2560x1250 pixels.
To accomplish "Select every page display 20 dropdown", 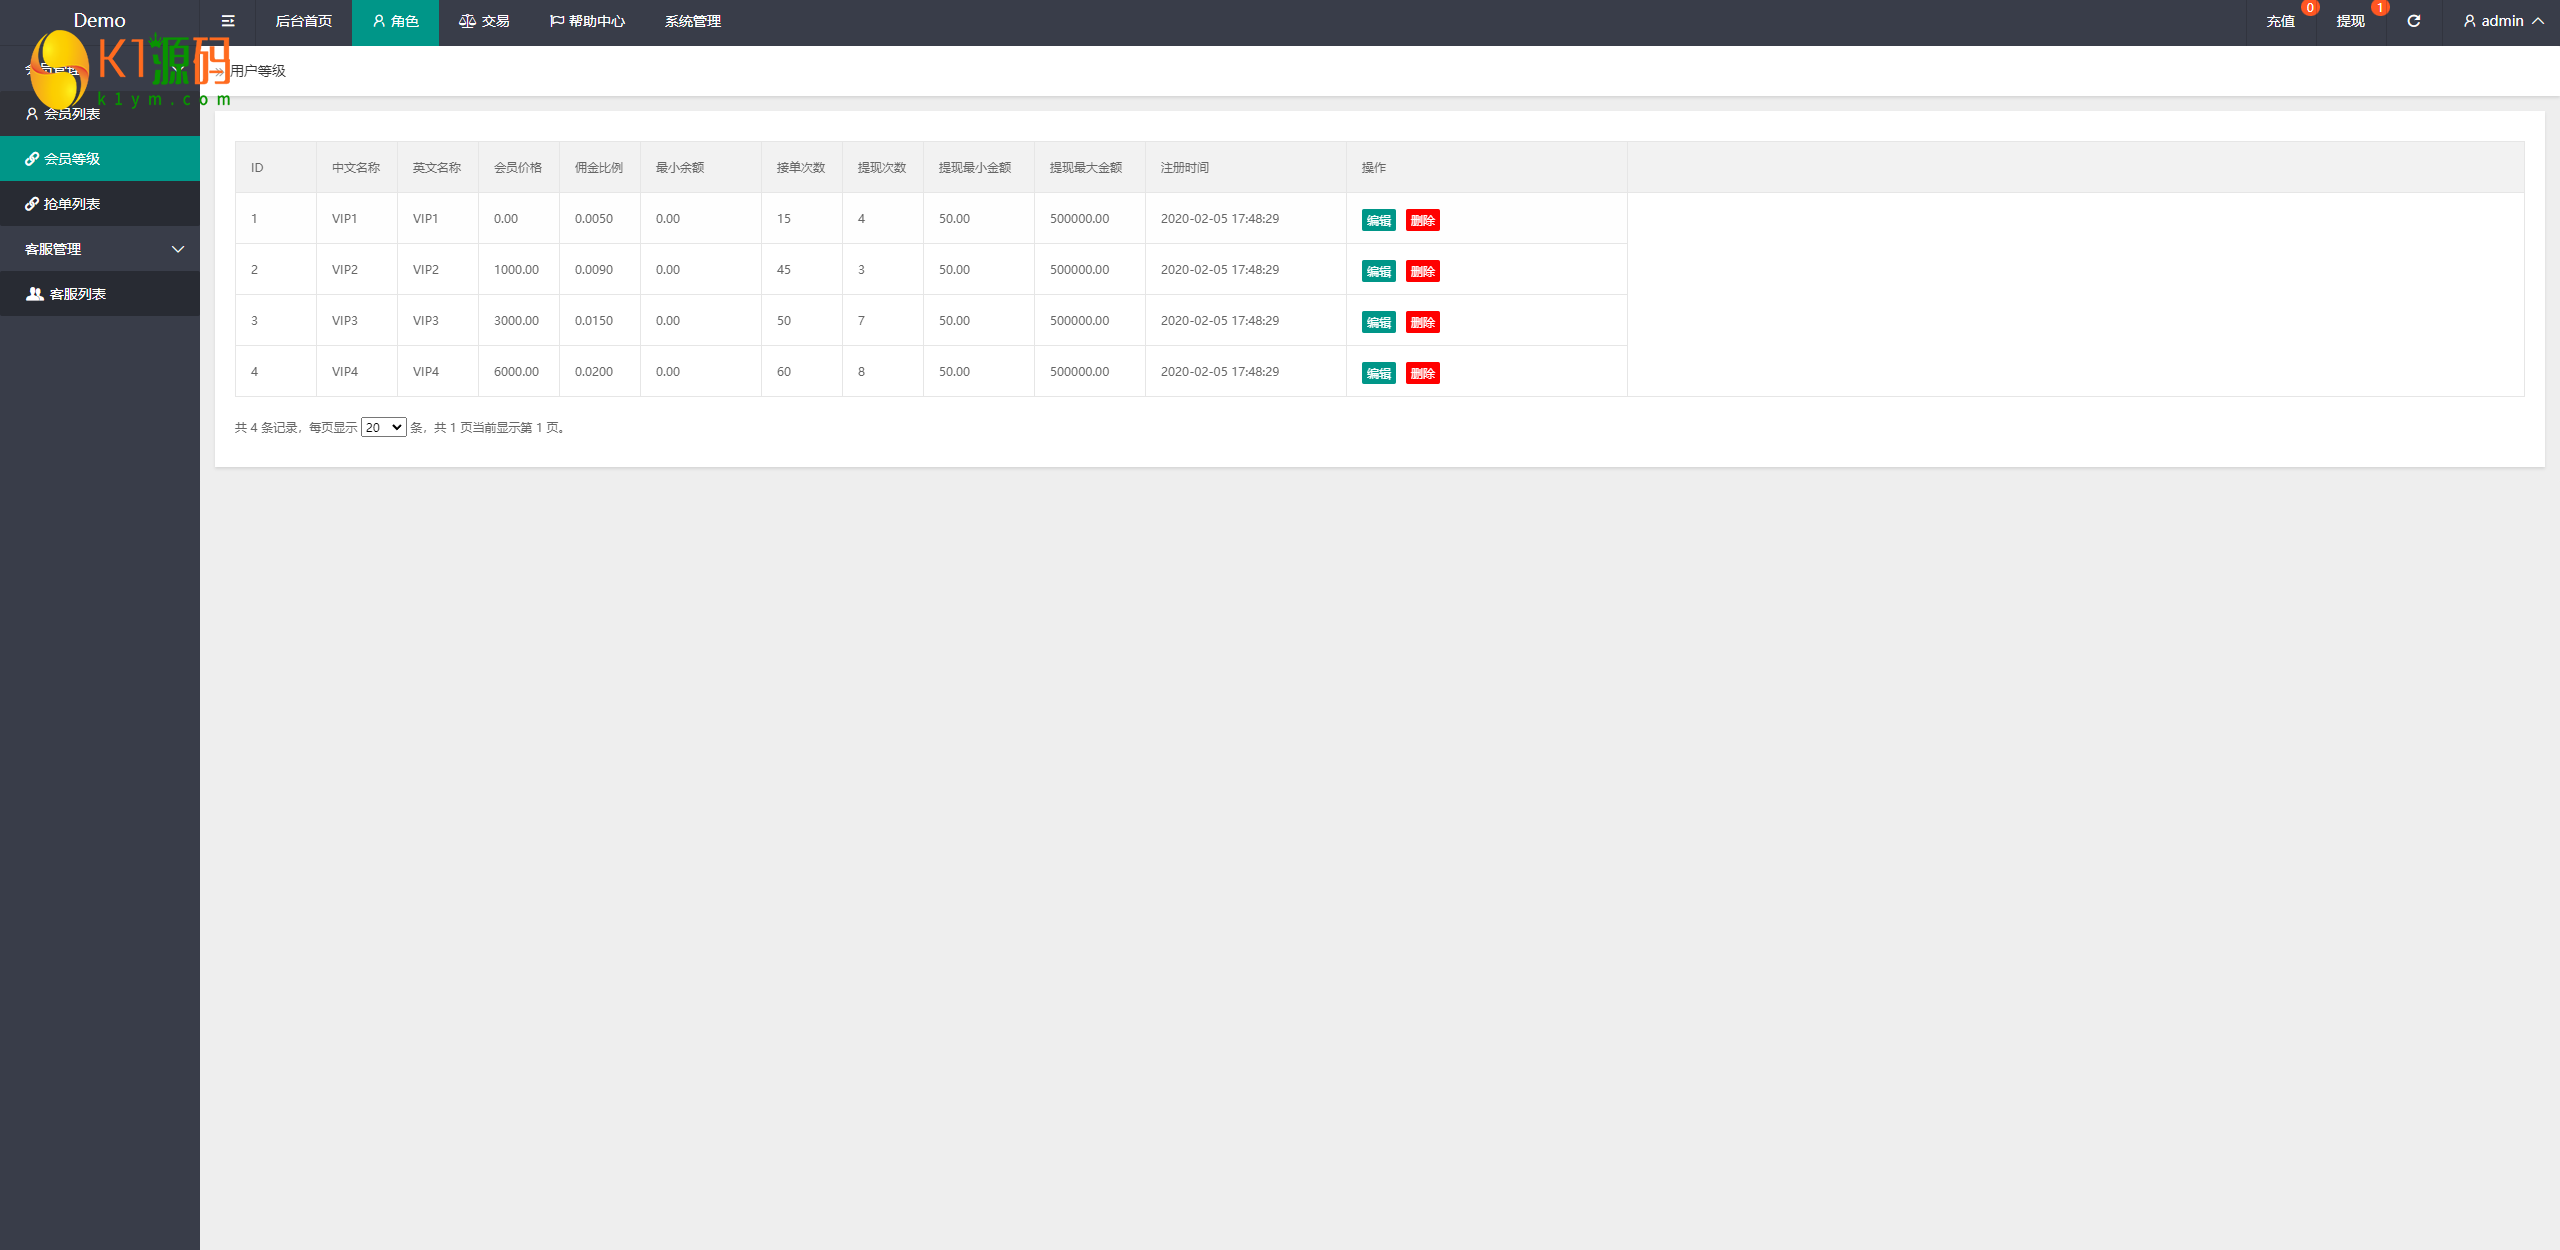I will (382, 426).
